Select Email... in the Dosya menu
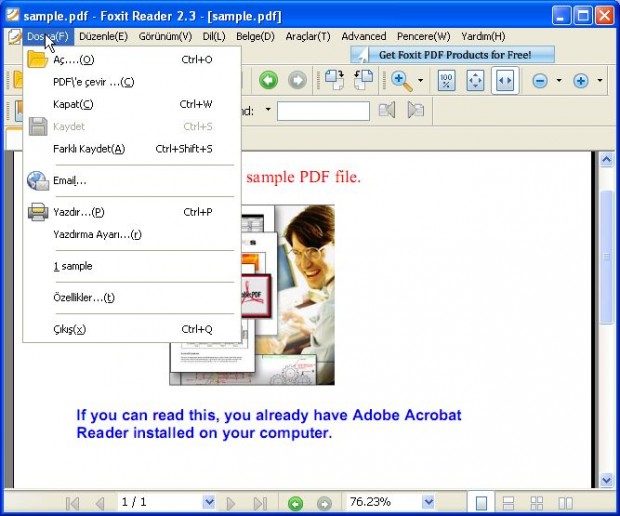The width and height of the screenshot is (620, 516). pos(132,181)
